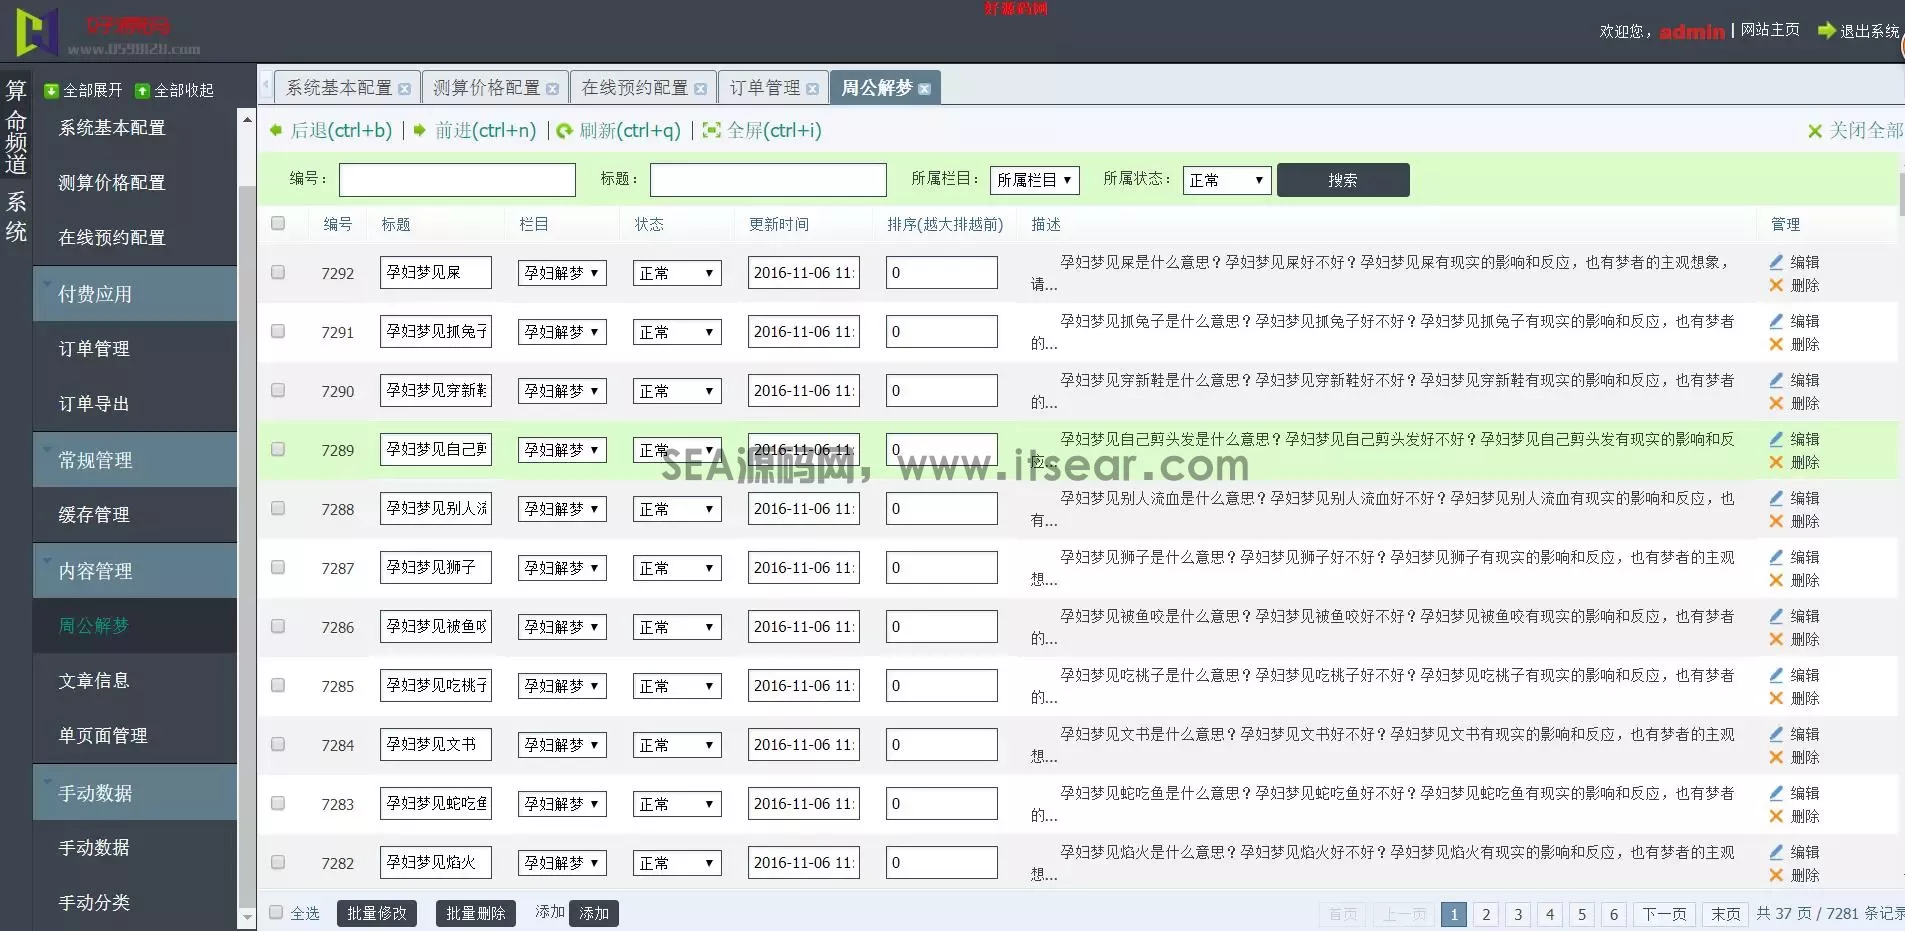The image size is (1905, 931).
Task: Click edit pencil icon for row 7289
Action: [x=1776, y=439]
